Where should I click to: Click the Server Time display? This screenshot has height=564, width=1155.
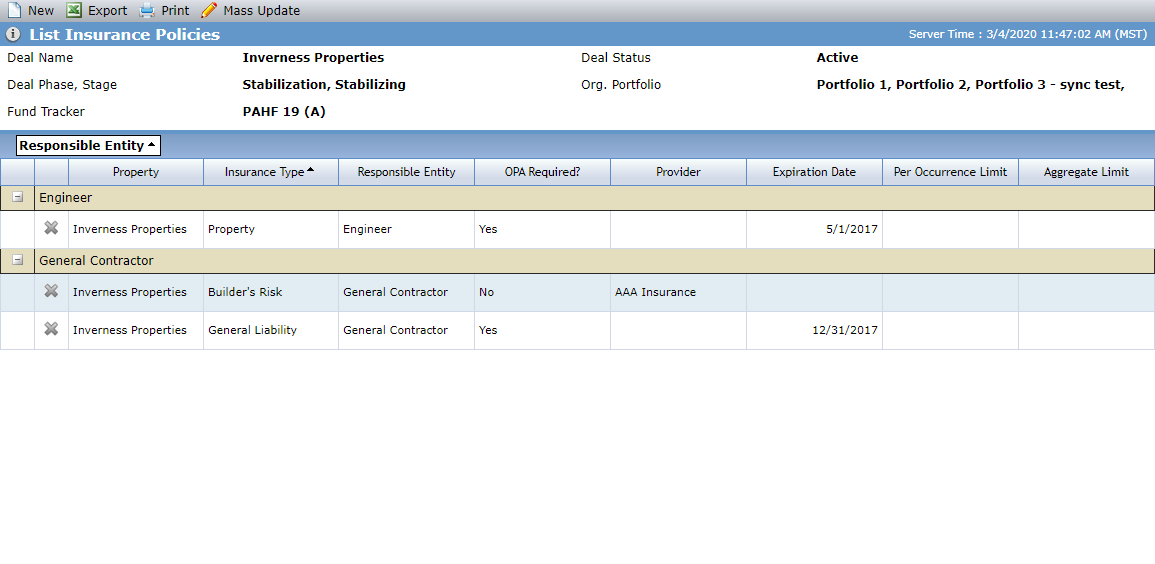click(1028, 35)
